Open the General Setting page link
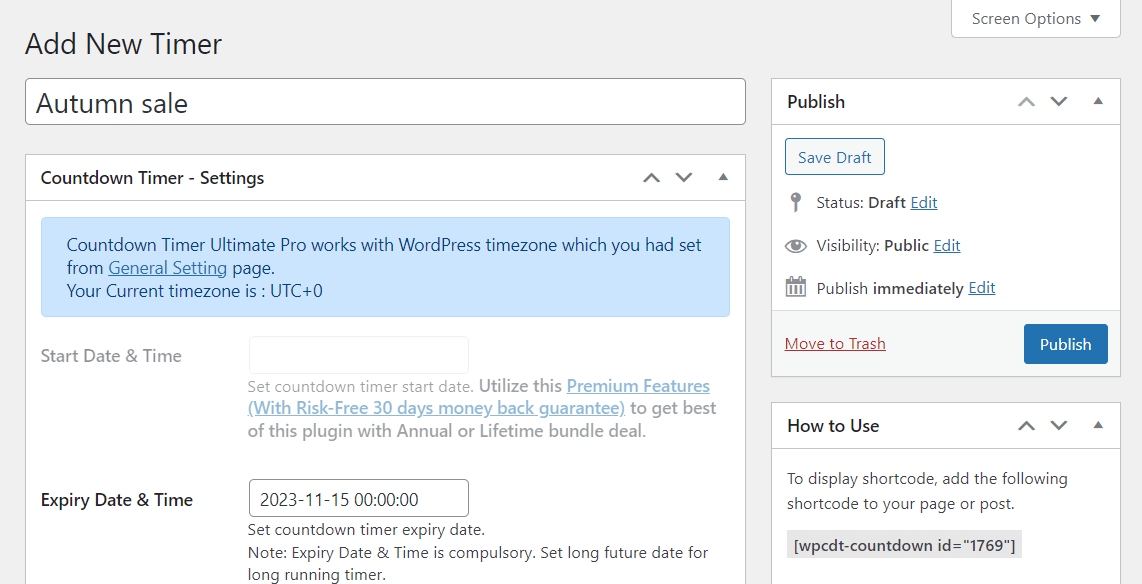Viewport: 1142px width, 584px height. click(x=167, y=267)
